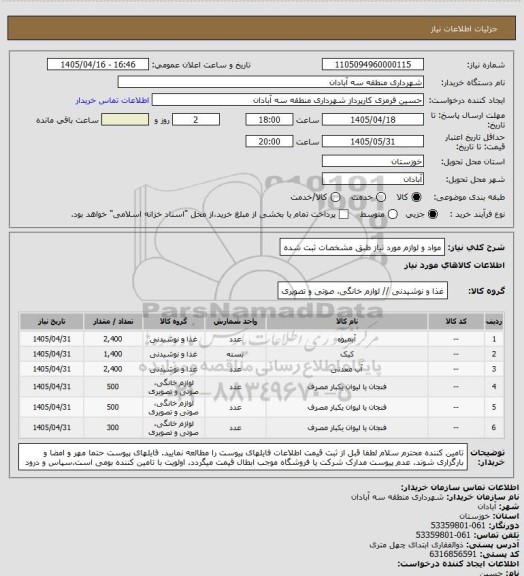Click the نام کالا column header
This screenshot has height=576, width=524.
[347, 321]
